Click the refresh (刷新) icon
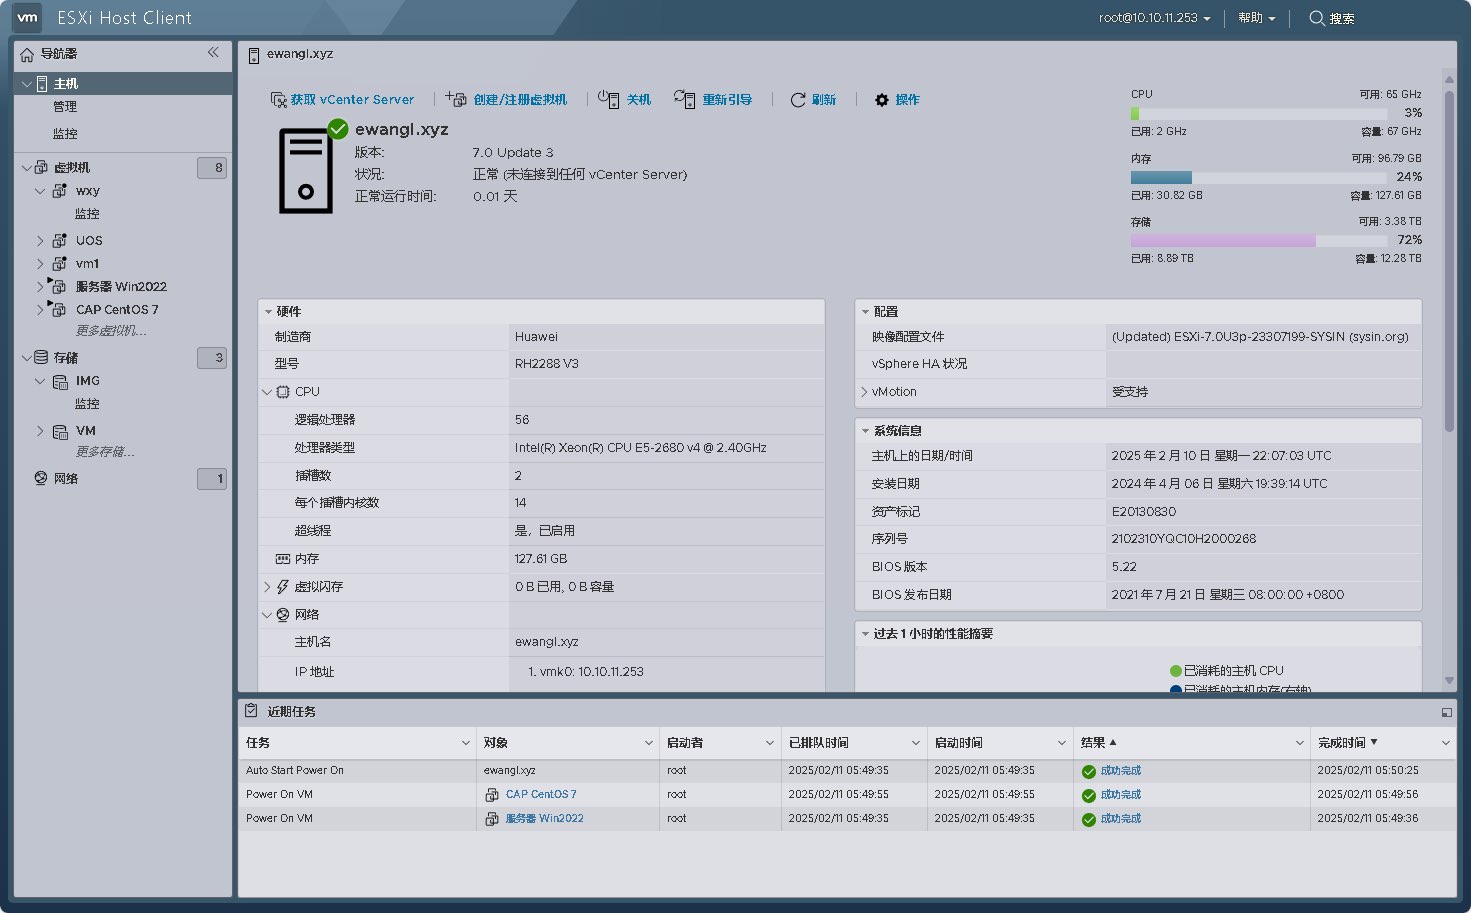Viewport: 1471px width, 913px height. pos(798,100)
